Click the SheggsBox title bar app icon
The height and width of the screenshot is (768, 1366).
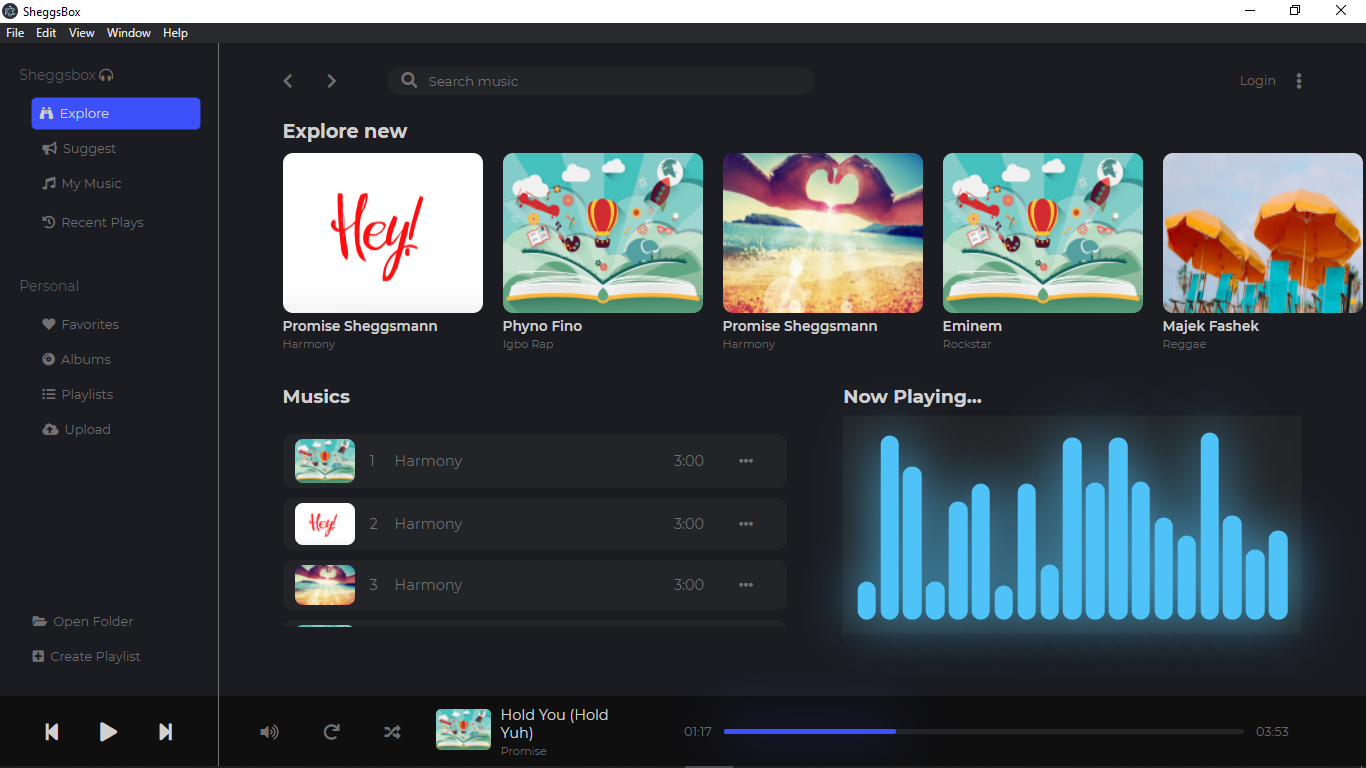click(x=10, y=11)
